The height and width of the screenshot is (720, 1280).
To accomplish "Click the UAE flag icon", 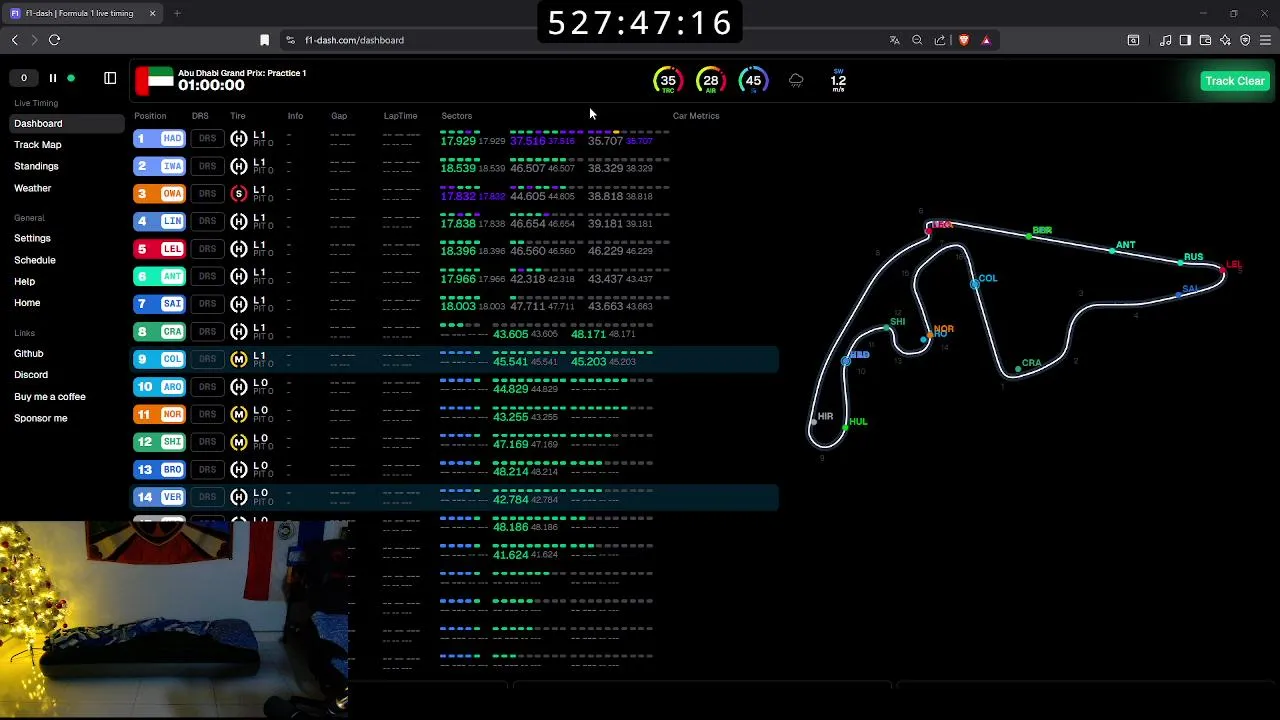I will click(154, 80).
